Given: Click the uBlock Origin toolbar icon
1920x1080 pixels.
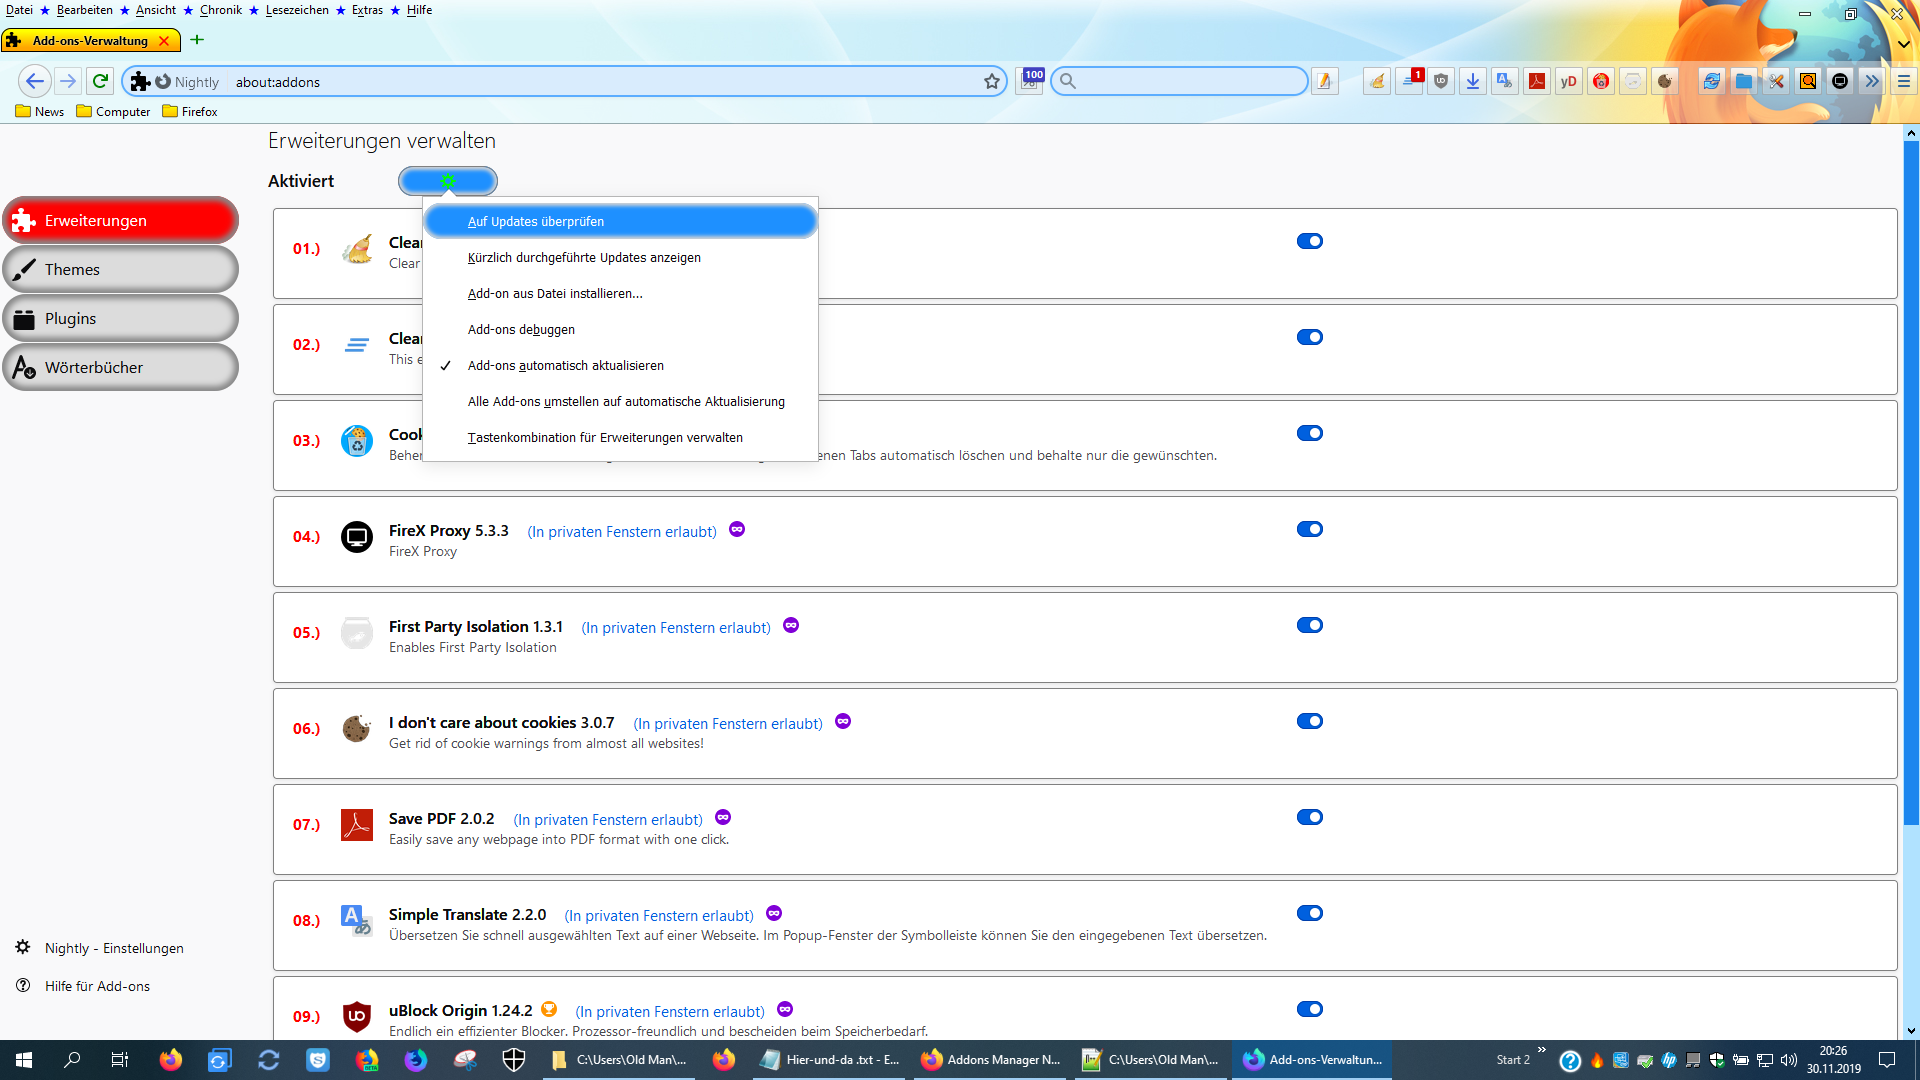Looking at the screenshot, I should (1441, 82).
